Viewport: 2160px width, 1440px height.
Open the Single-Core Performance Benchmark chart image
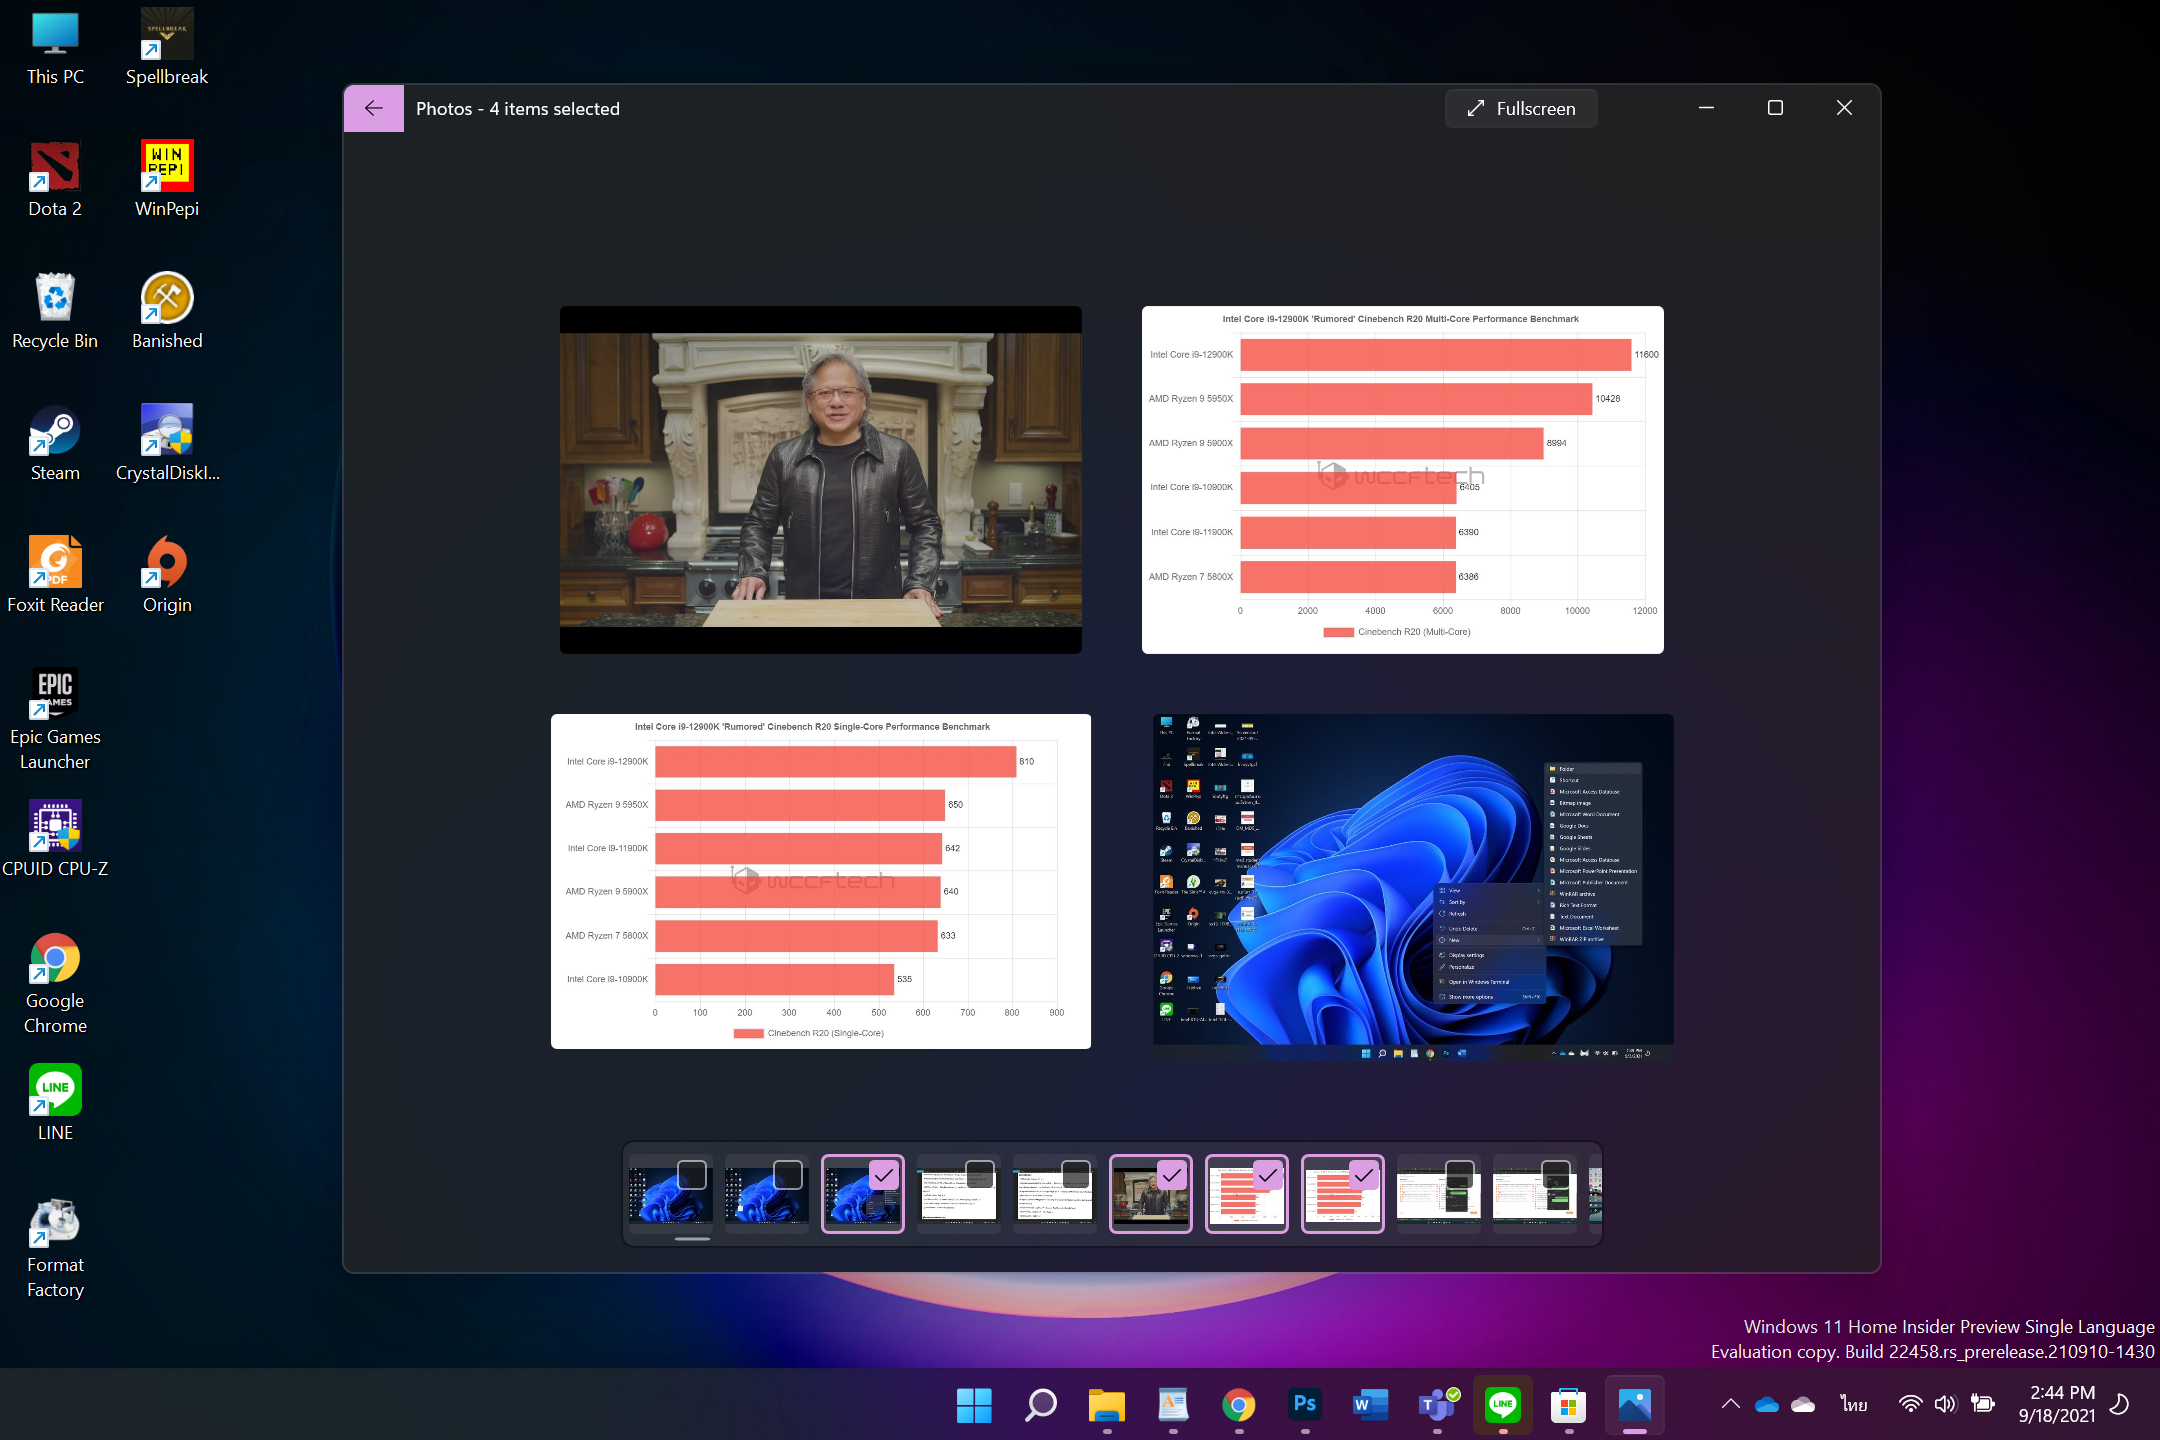(820, 881)
